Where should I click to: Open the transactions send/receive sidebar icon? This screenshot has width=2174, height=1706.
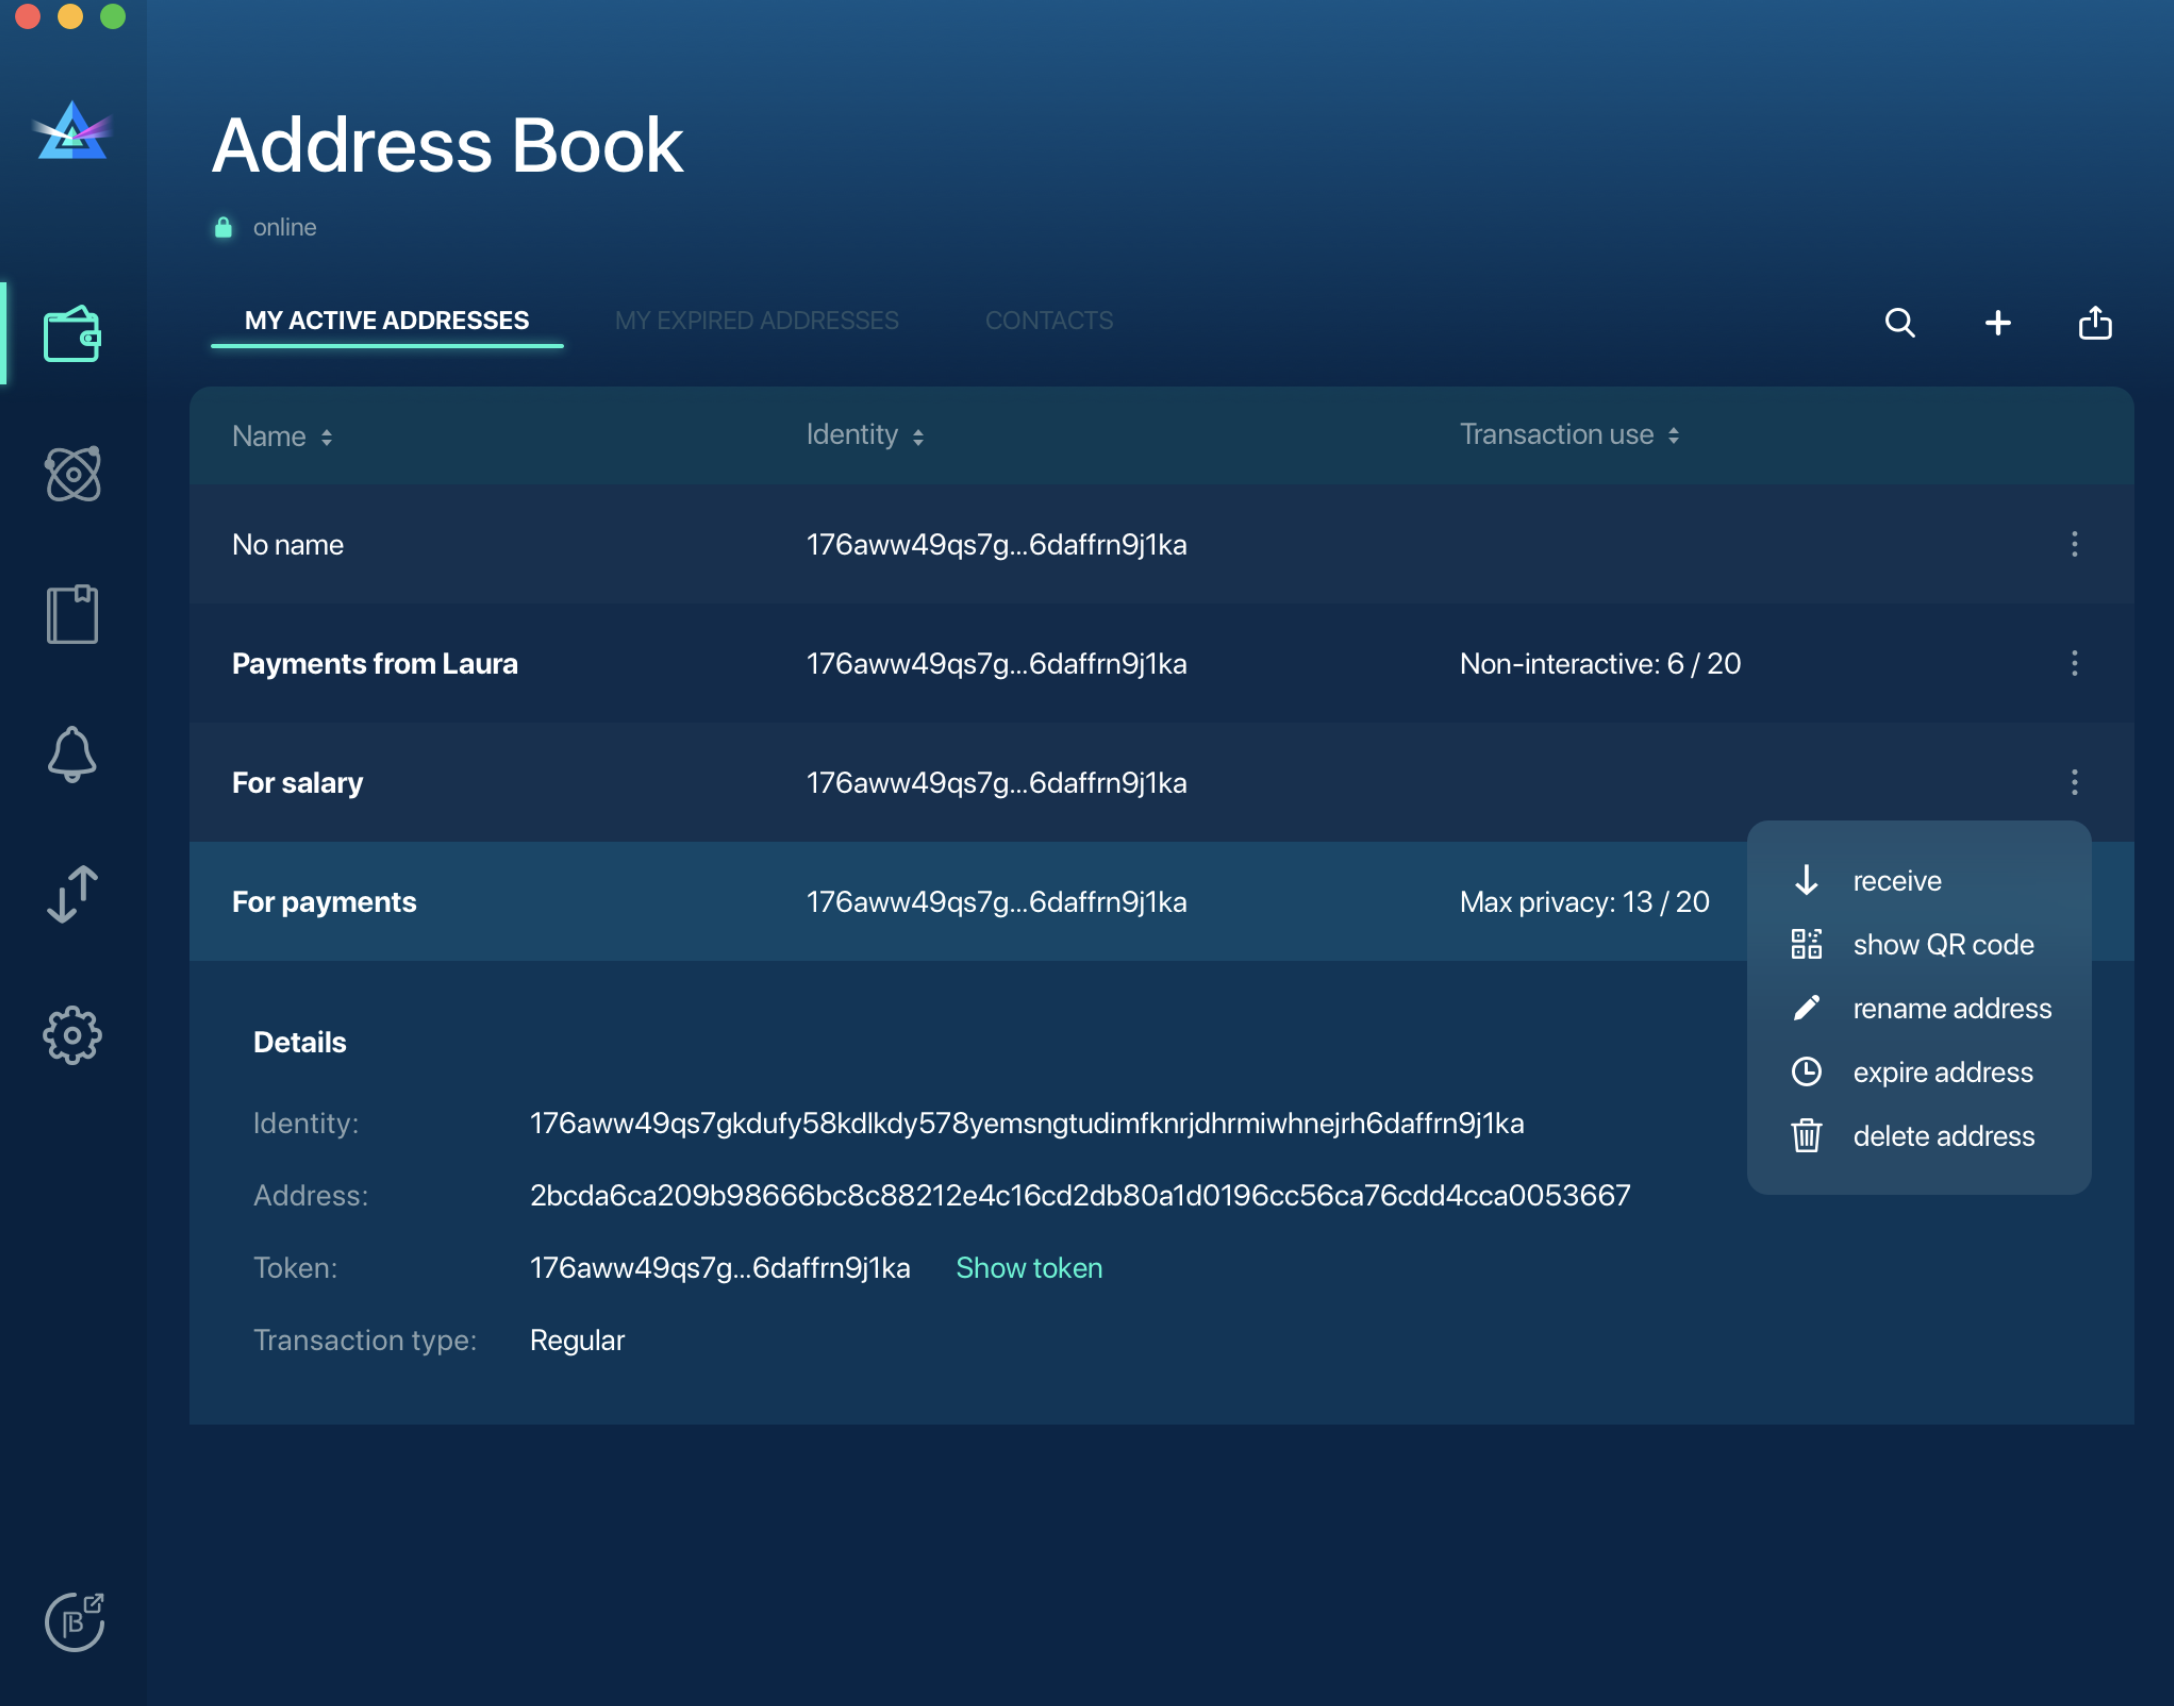74,894
